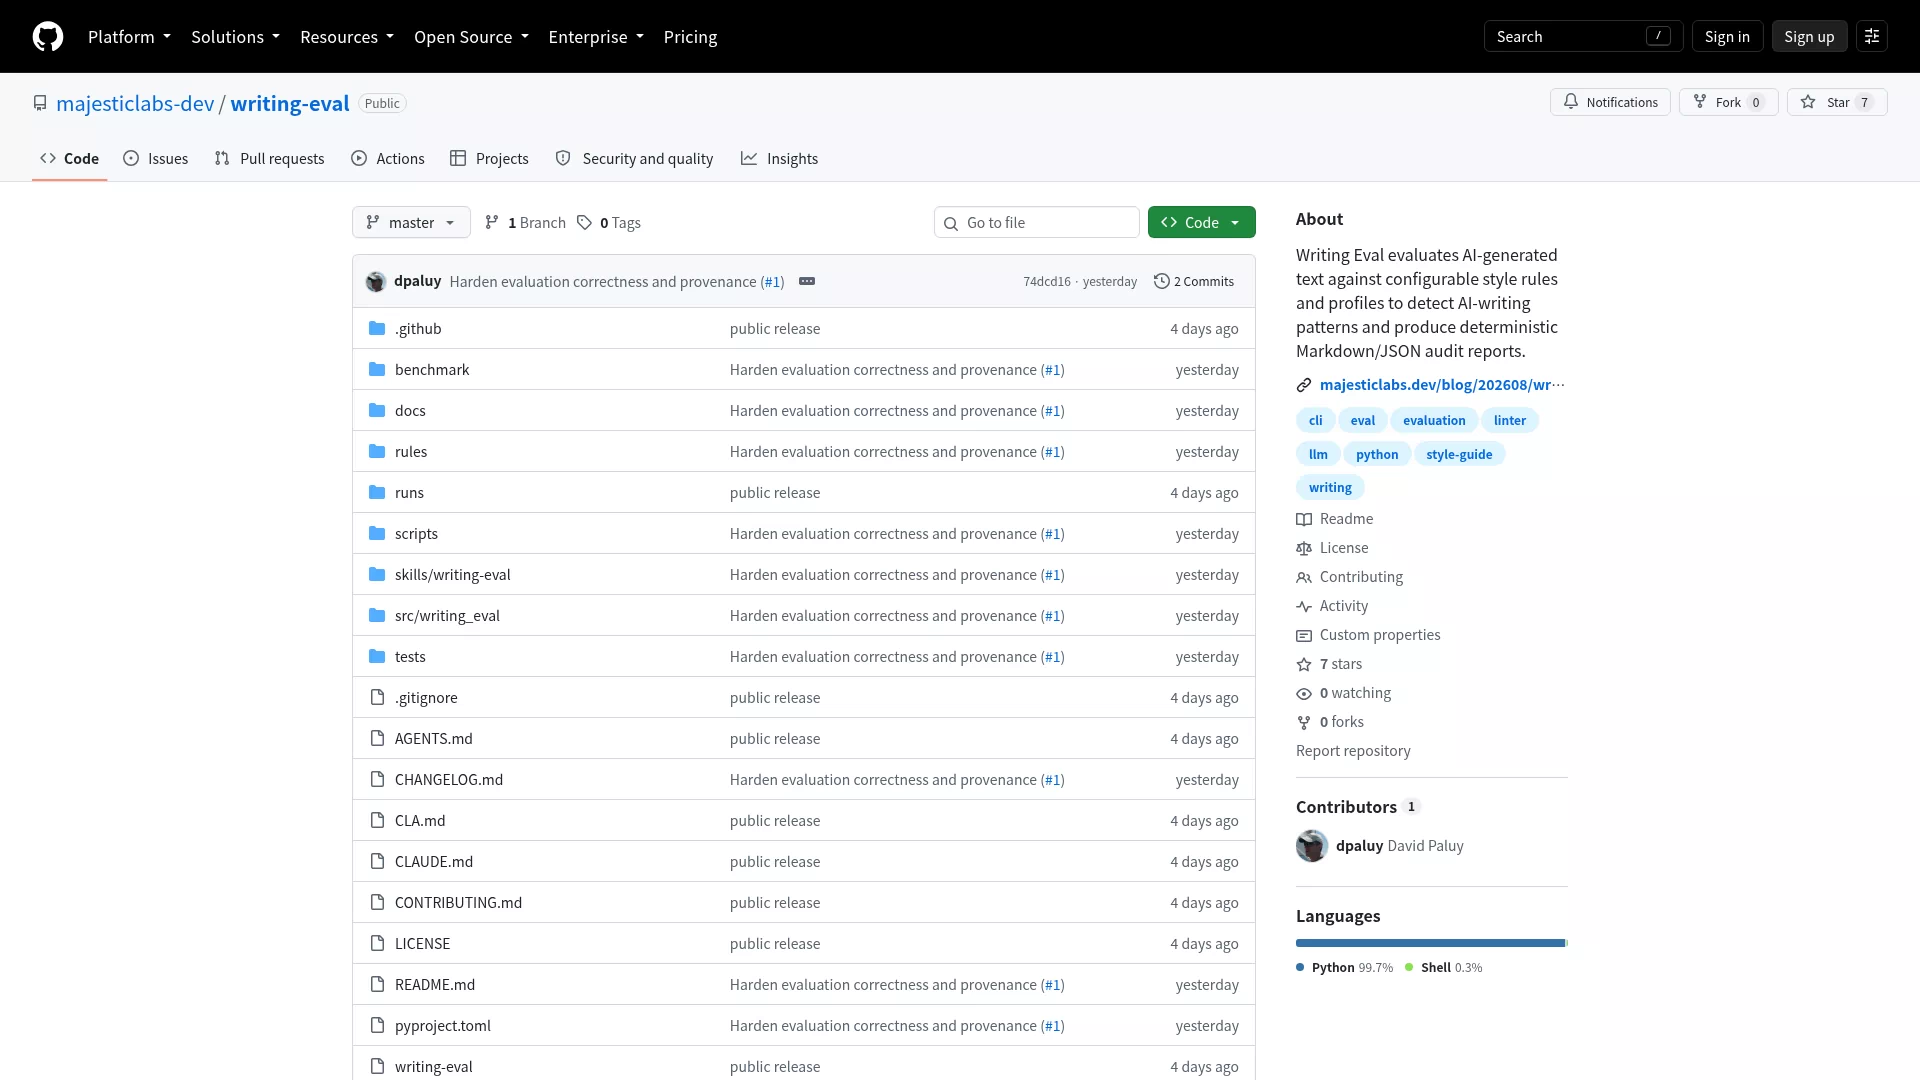Click the pyproject.toml file icon
Image resolution: width=1920 pixels, height=1080 pixels.
click(377, 1026)
